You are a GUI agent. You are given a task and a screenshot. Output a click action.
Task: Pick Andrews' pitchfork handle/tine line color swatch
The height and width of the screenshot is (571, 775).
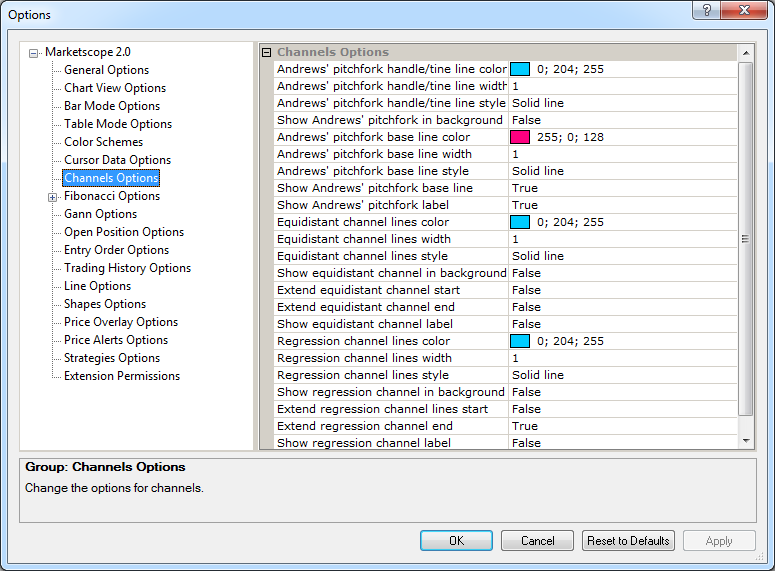point(519,69)
